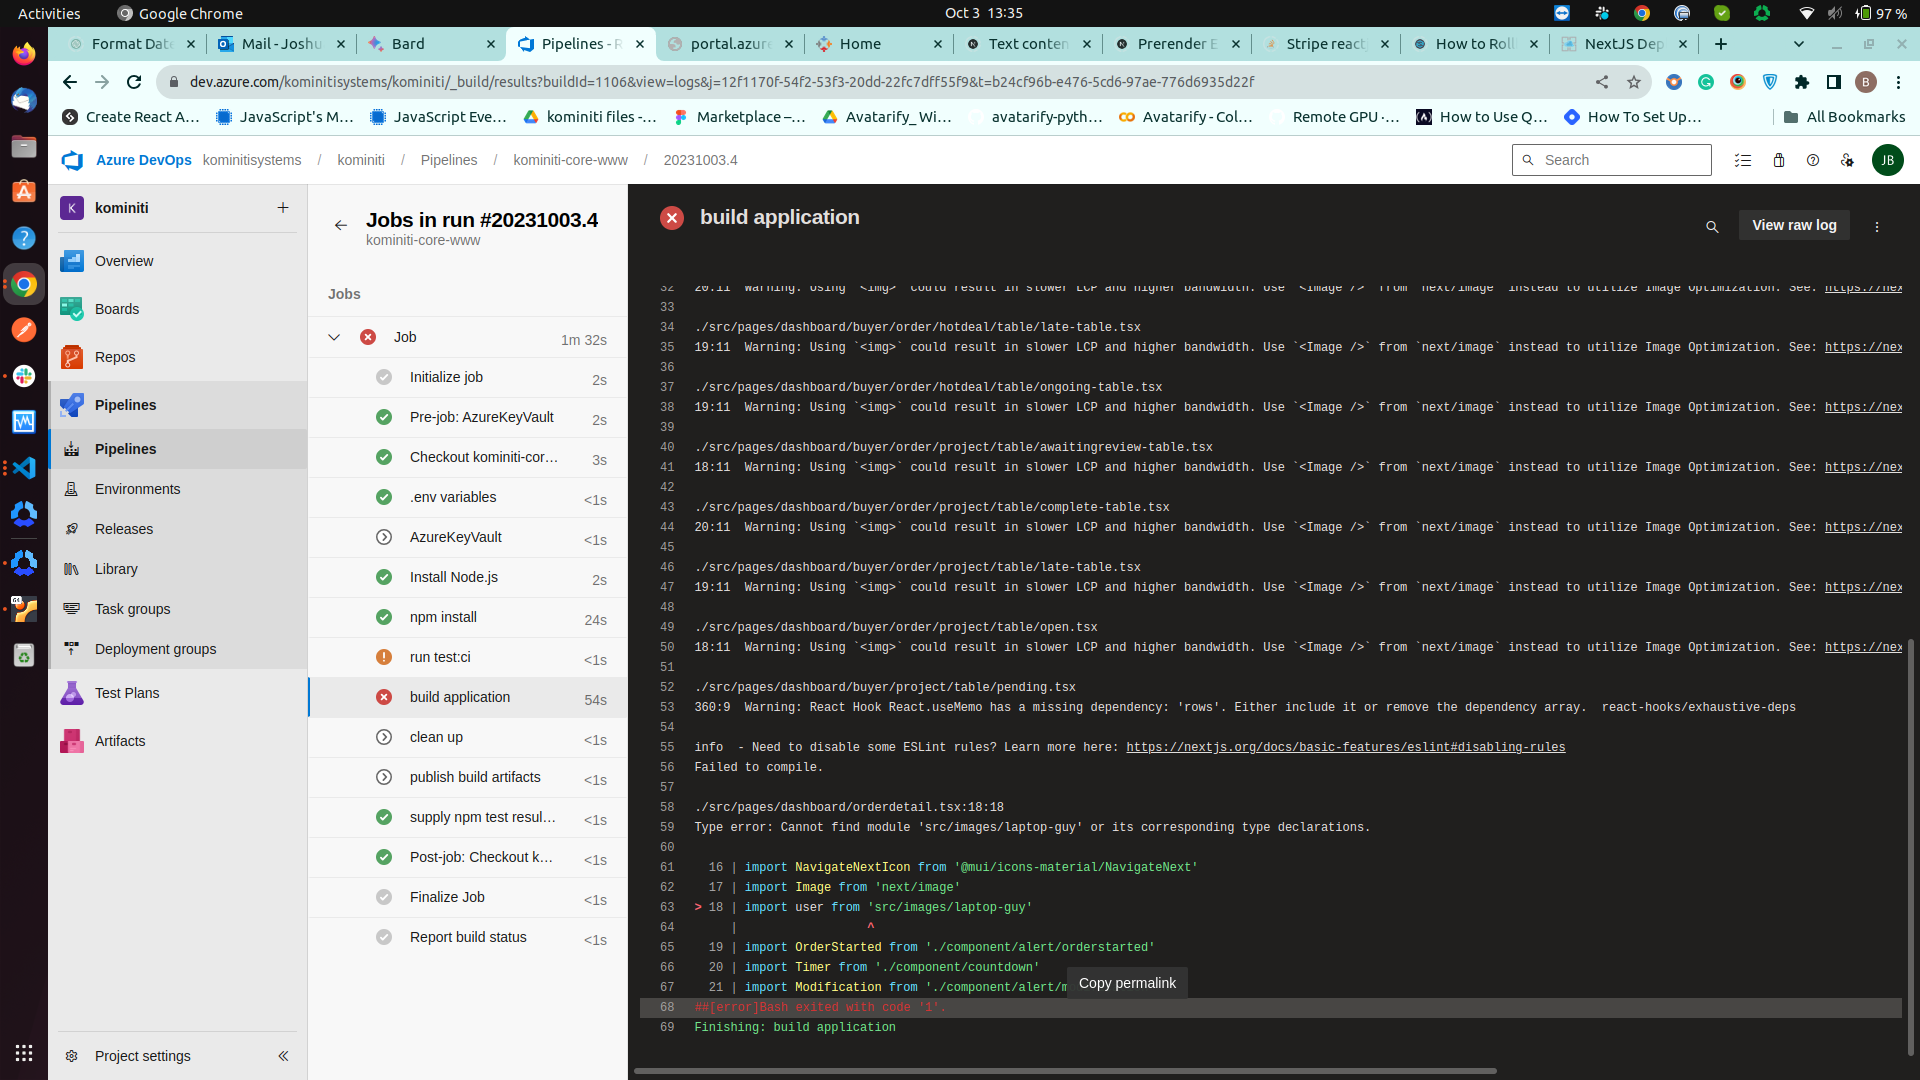Image resolution: width=1920 pixels, height=1080 pixels.
Task: Open the help question mark icon
Action: 1813,160
